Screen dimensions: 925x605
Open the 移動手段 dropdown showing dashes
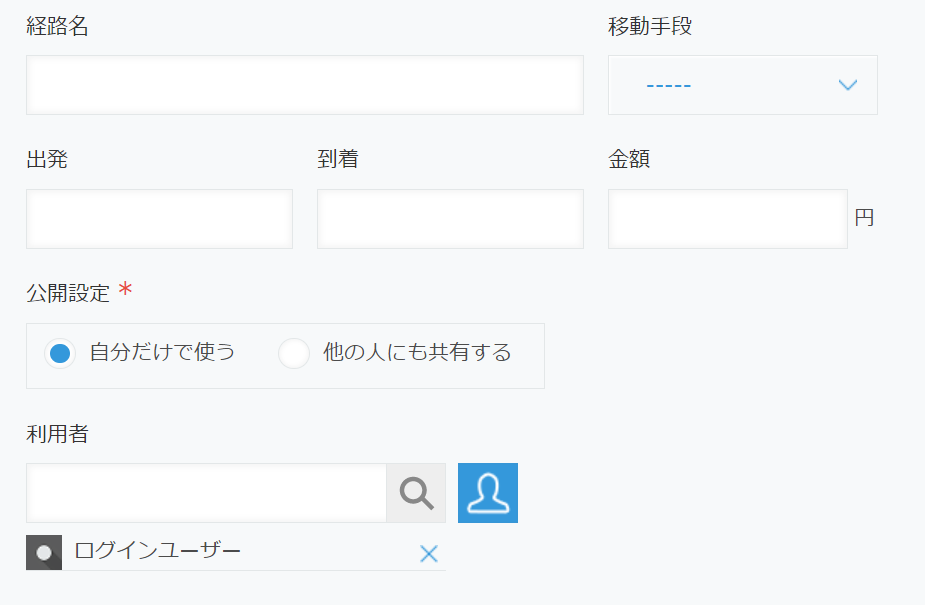coord(742,85)
